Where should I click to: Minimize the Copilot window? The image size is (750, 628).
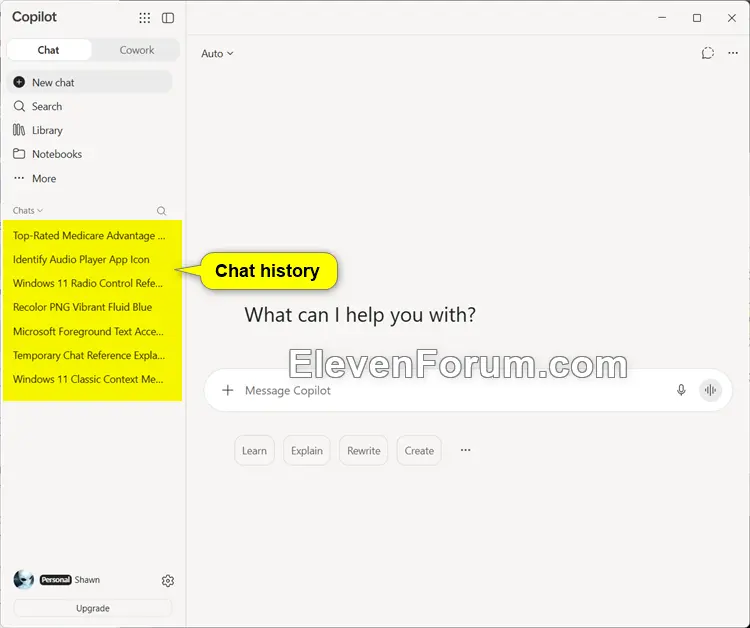[662, 18]
